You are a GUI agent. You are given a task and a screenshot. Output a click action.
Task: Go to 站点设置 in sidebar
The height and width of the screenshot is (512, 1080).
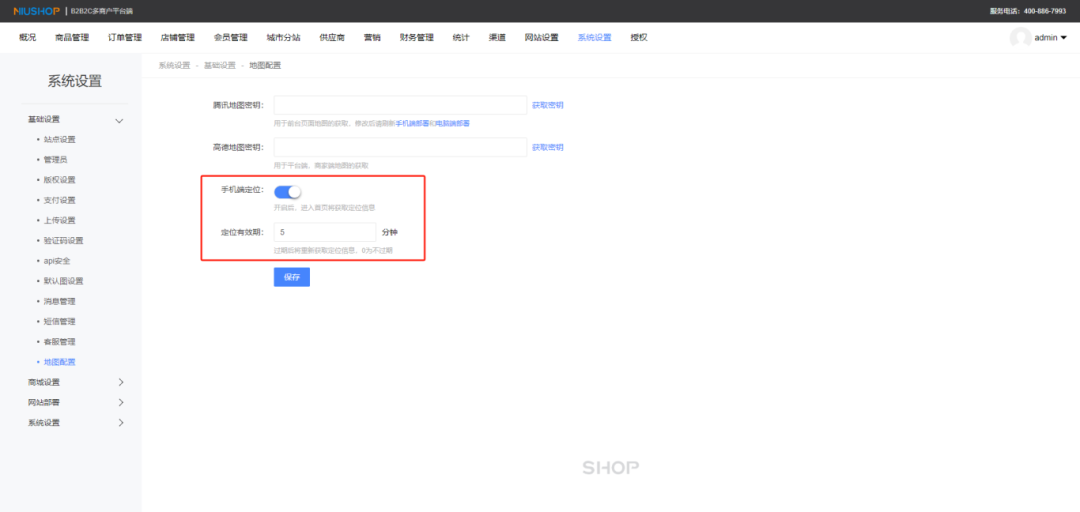59,139
